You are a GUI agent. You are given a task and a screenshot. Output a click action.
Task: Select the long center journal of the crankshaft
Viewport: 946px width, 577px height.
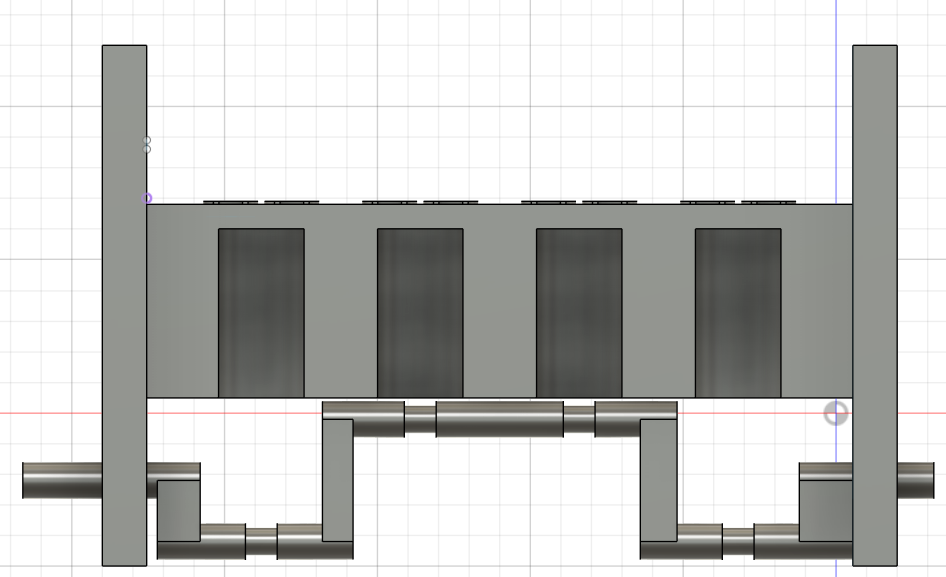(500, 419)
